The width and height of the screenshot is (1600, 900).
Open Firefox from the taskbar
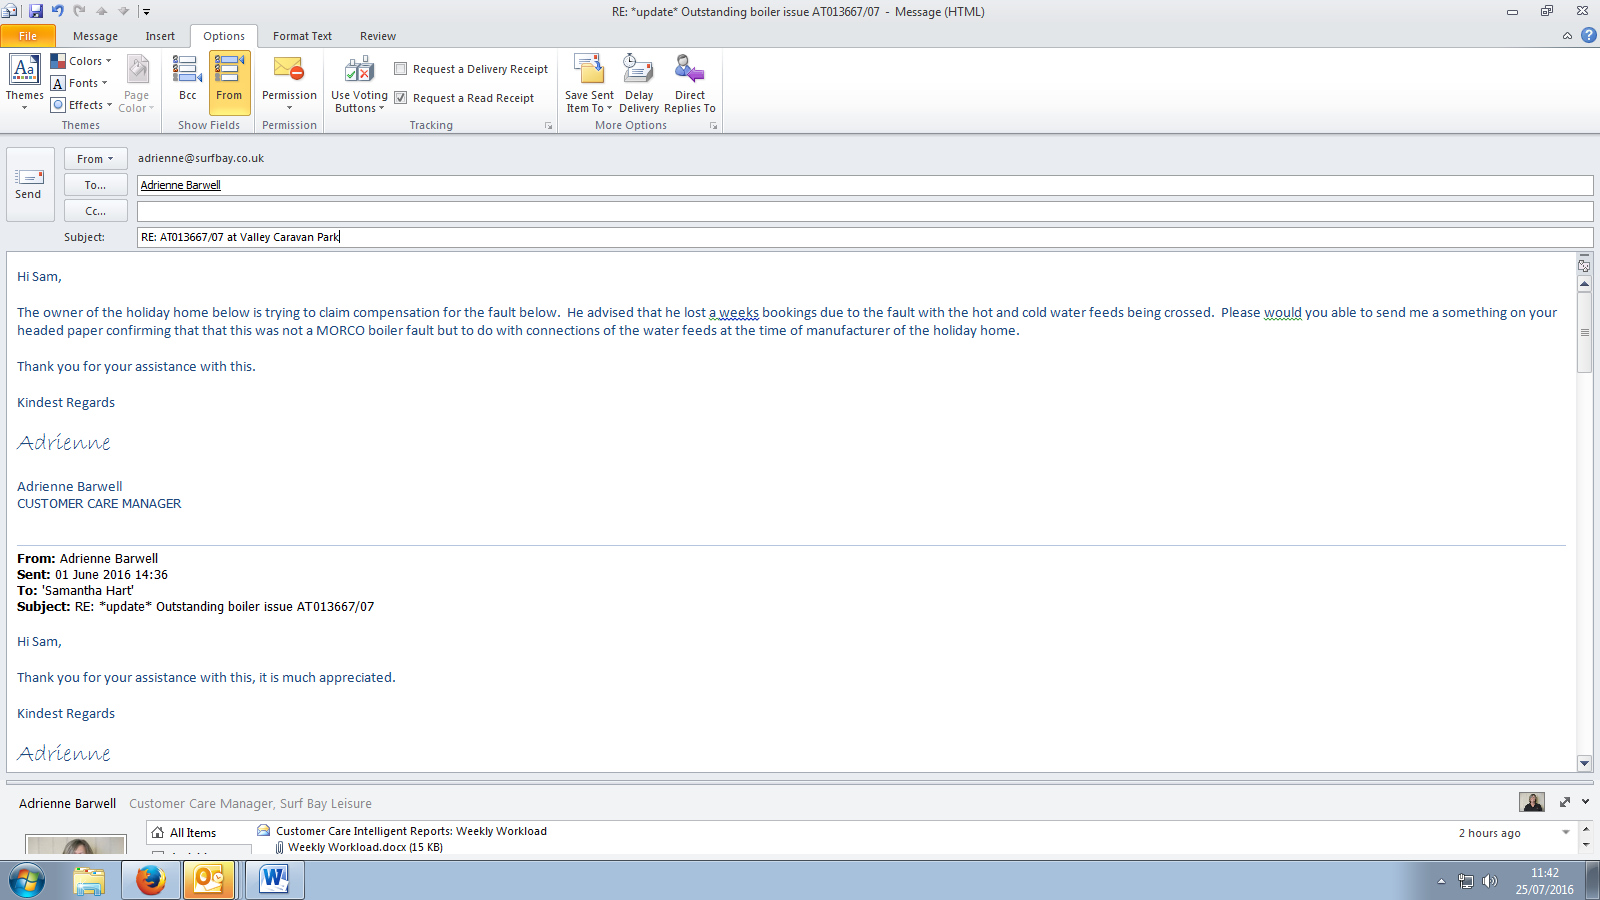click(151, 880)
